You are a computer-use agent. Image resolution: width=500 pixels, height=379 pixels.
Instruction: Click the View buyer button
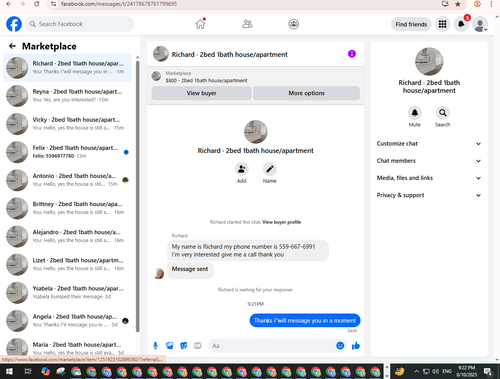click(x=201, y=93)
